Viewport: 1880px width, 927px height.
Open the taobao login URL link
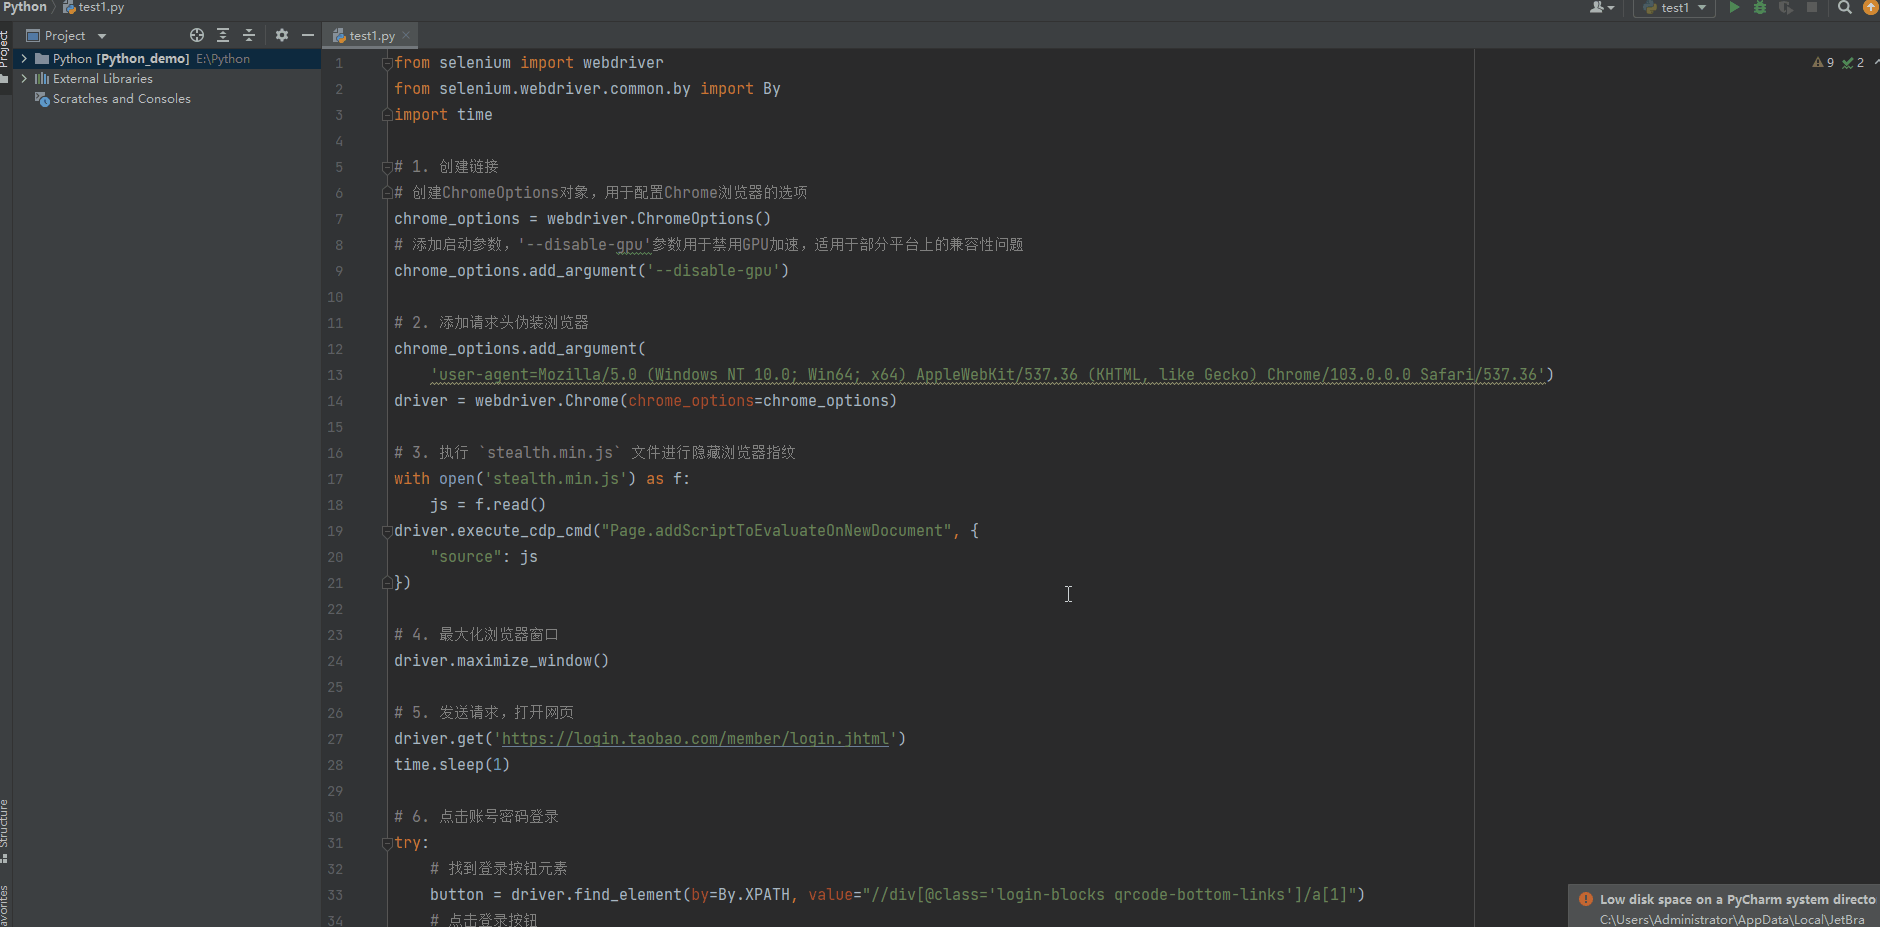(x=695, y=739)
